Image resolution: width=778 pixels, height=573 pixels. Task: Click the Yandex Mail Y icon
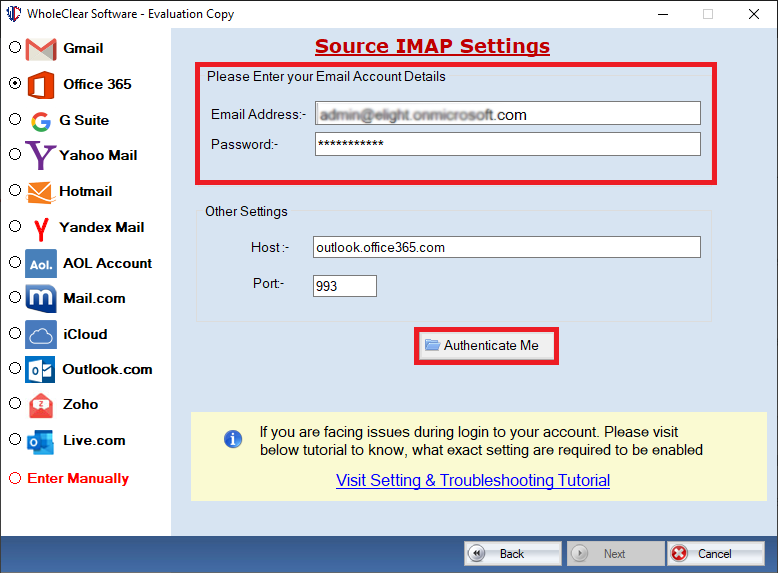point(41,229)
